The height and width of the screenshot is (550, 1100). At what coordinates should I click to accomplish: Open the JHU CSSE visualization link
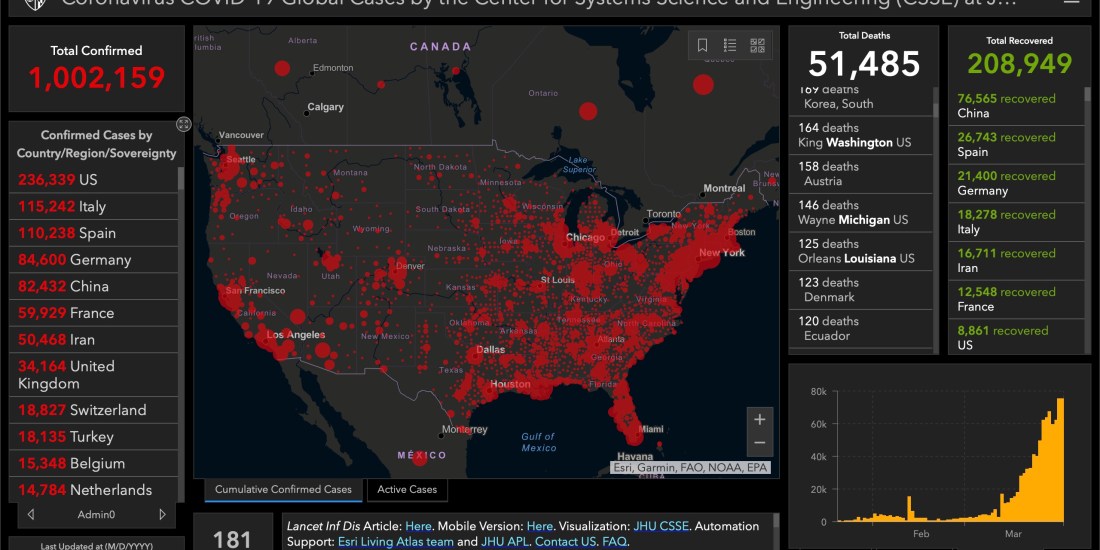(x=659, y=525)
